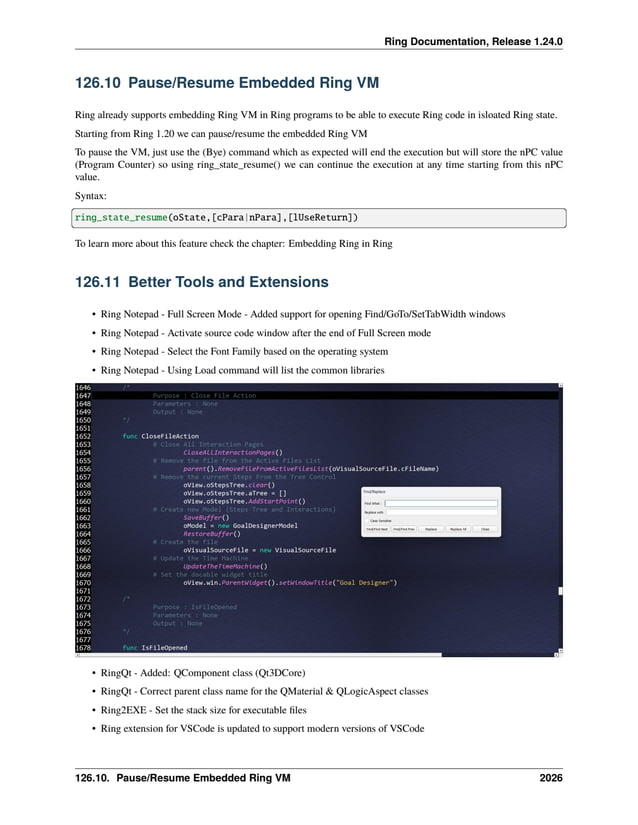
Task: Click the 'Find what :' label
Action: coord(372,504)
